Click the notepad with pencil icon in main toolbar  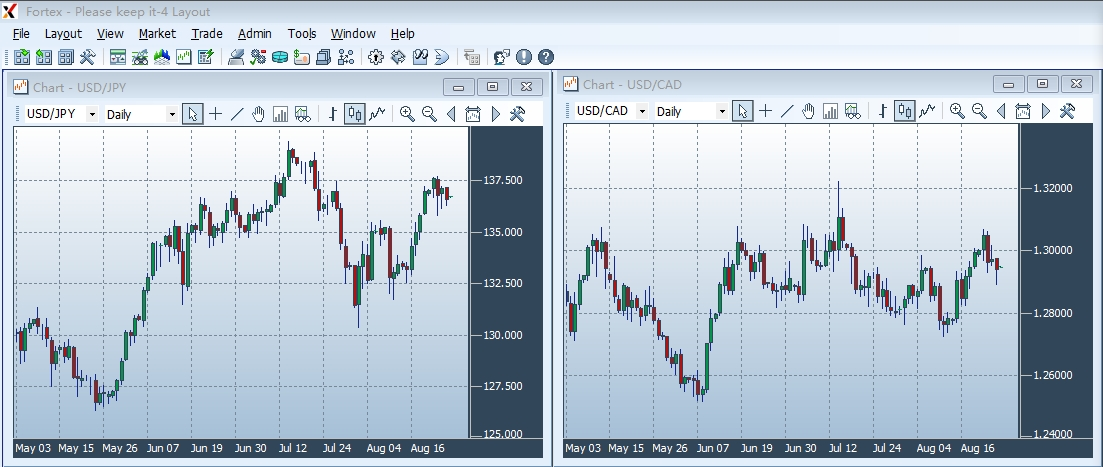pos(205,57)
